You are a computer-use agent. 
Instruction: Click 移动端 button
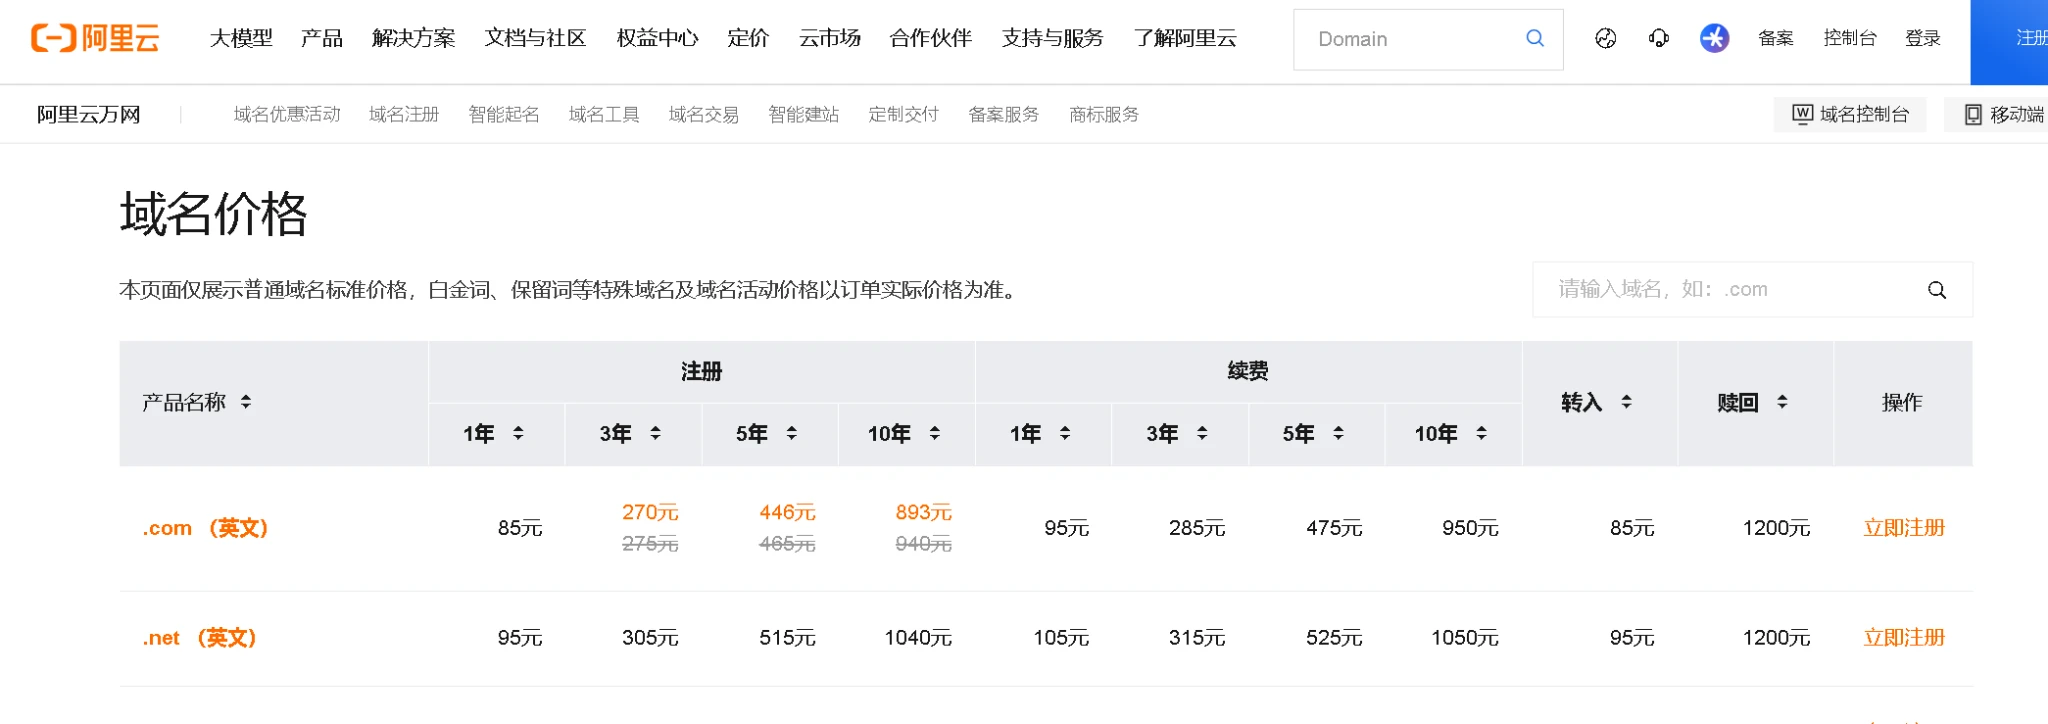tap(1998, 115)
